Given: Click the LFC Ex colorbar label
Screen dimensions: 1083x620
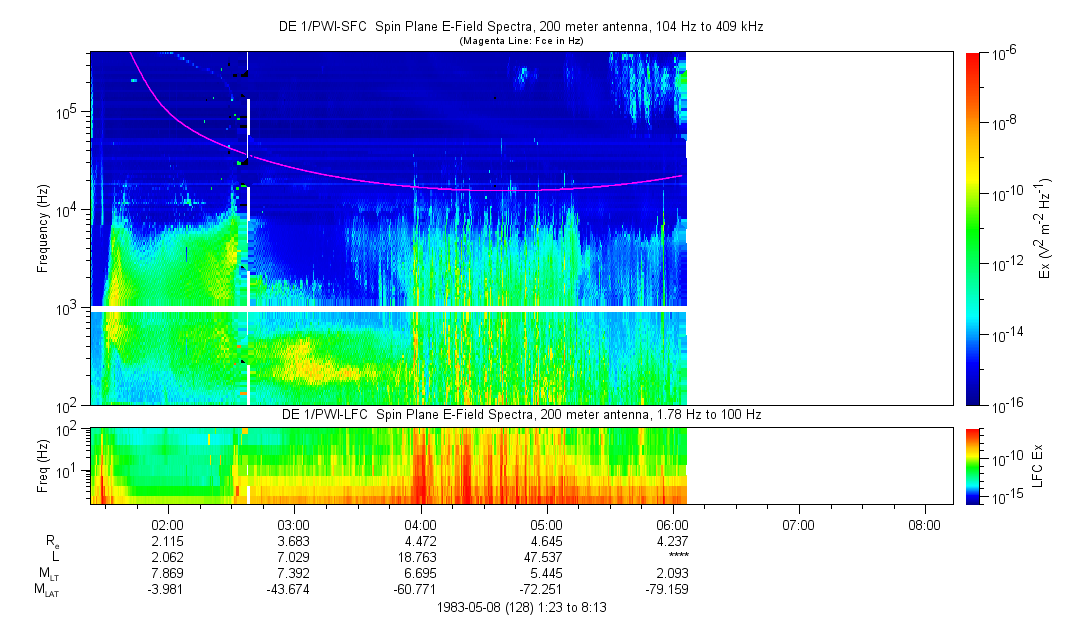Looking at the screenshot, I should pyautogui.click(x=1038, y=466).
